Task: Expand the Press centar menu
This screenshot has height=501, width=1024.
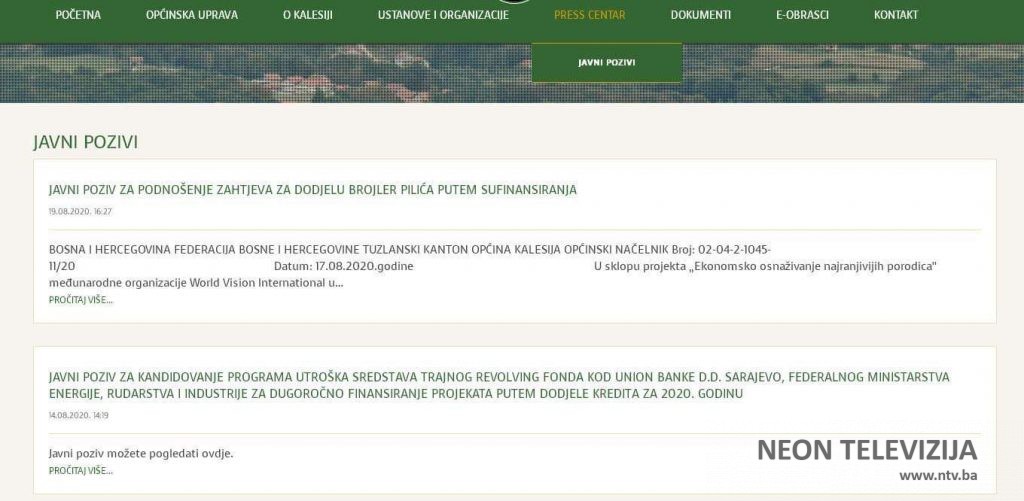Action: [589, 15]
